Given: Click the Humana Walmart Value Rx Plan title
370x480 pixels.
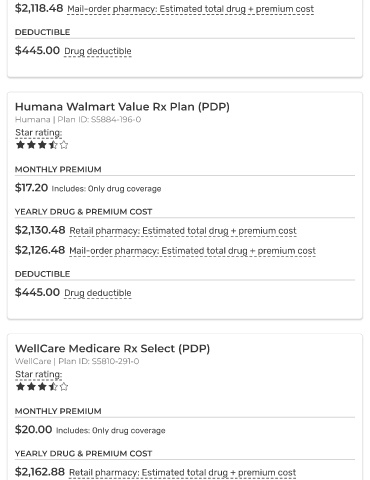Looking at the screenshot, I should [122, 107].
